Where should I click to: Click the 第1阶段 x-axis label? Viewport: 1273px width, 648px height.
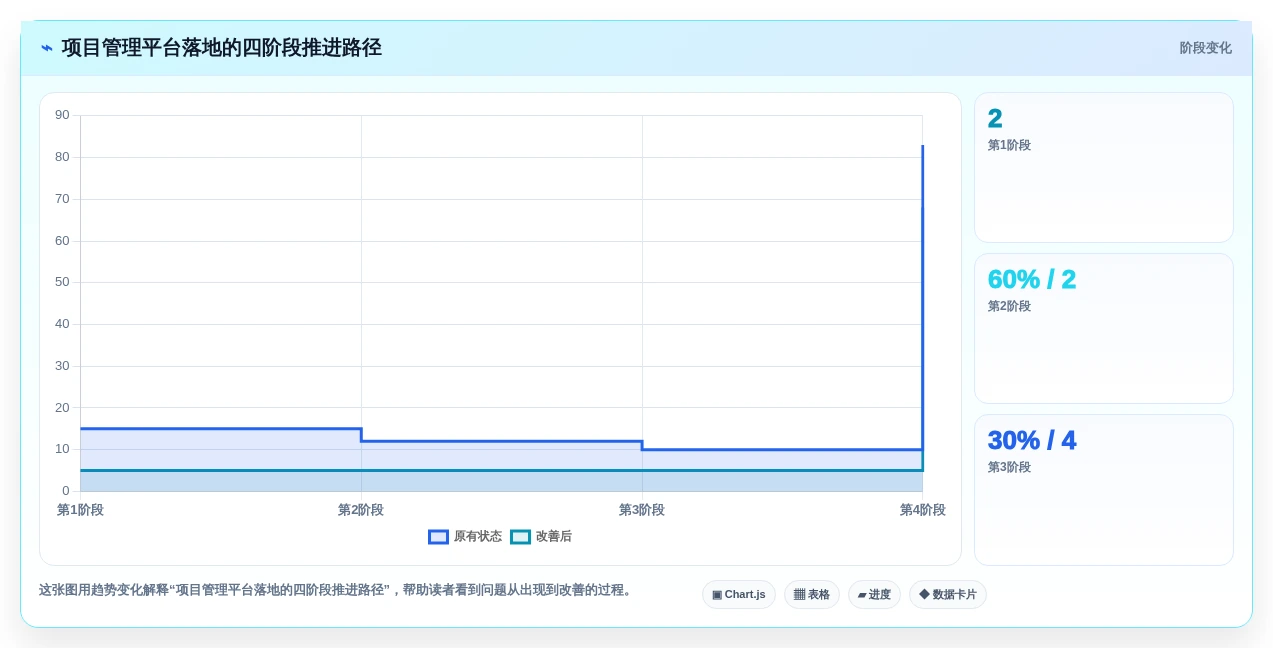(x=80, y=510)
